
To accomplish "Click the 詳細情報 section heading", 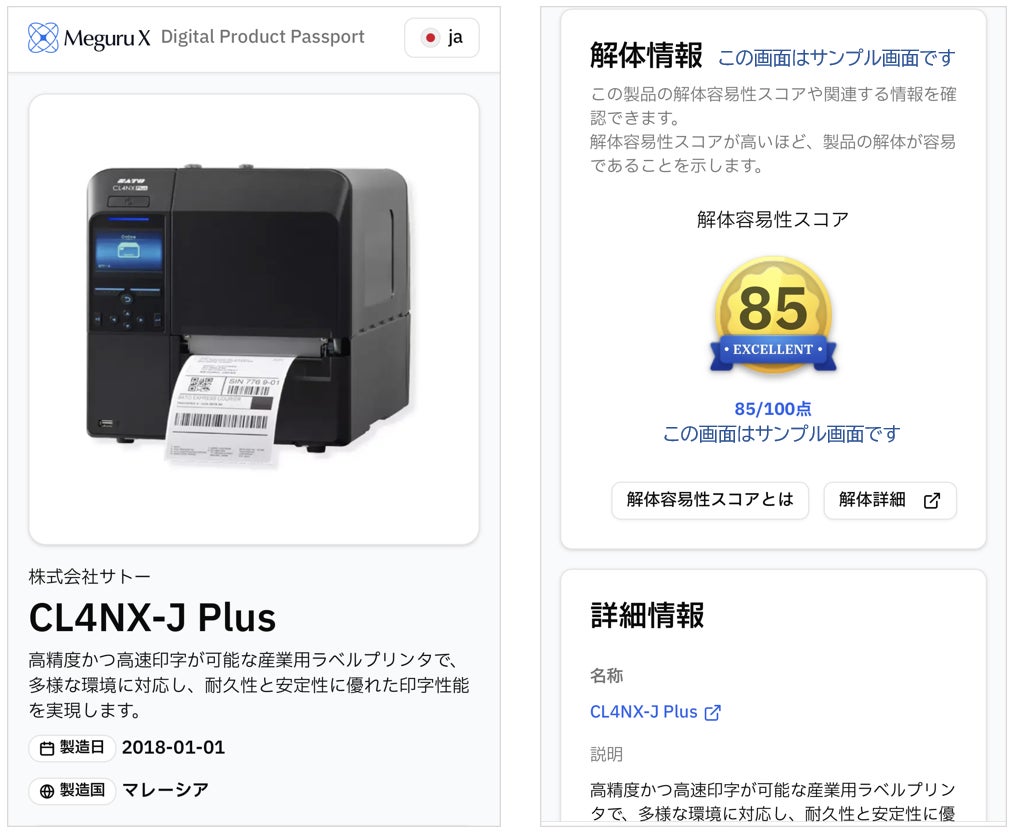I will pos(647,615).
